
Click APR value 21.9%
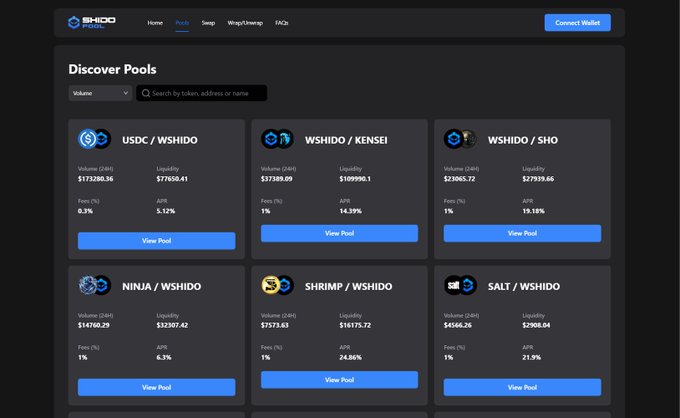(532, 358)
